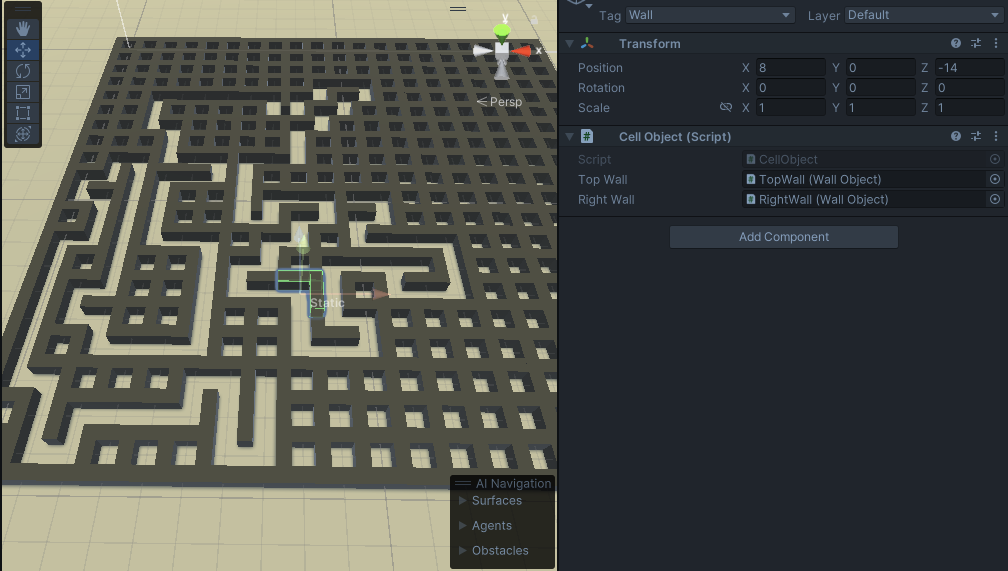1008x571 pixels.
Task: Expand Agents in AI Navigation overlay
Action: (x=463, y=526)
